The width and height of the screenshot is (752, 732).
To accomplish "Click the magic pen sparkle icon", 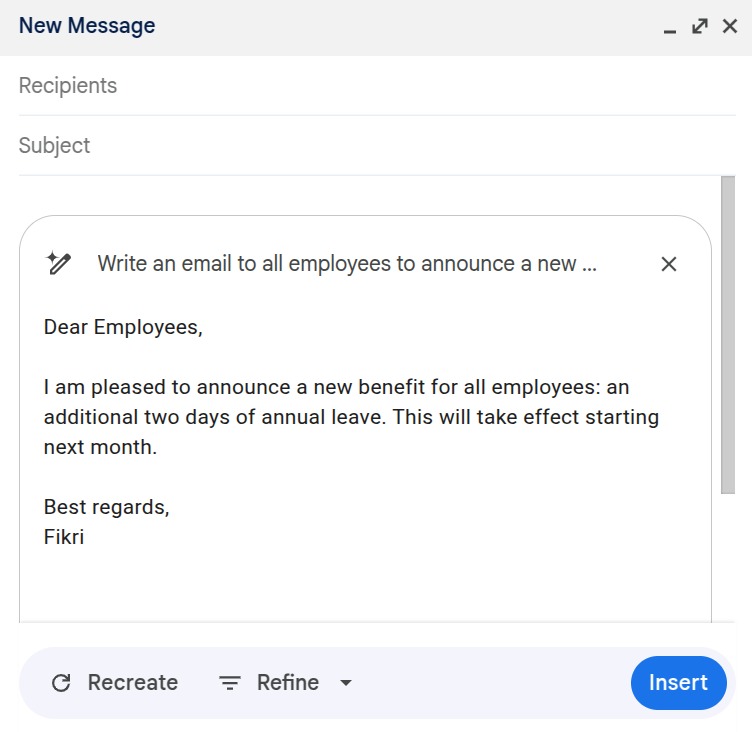I will point(59,264).
